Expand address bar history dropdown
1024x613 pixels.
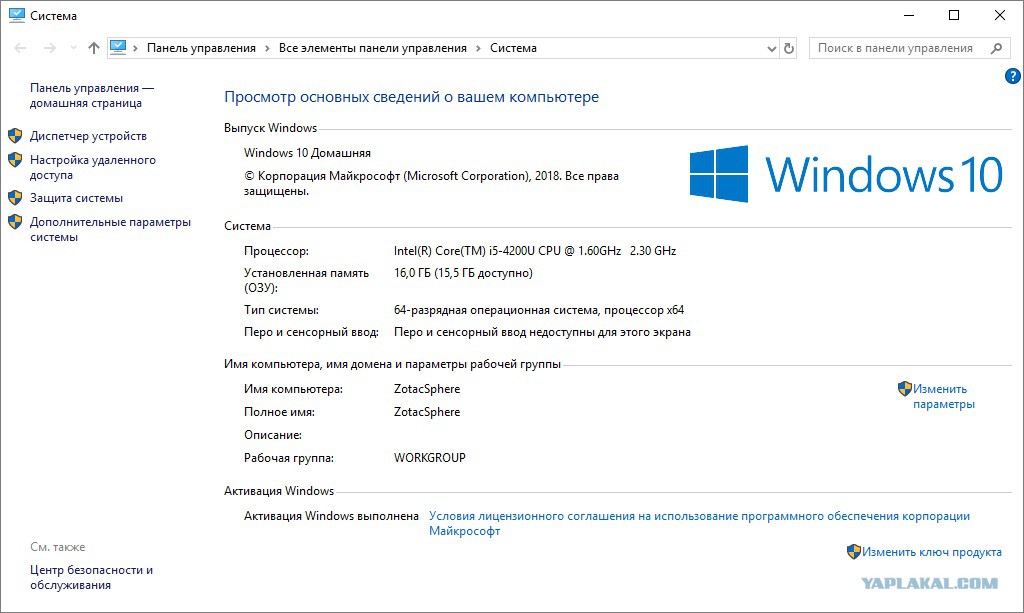[x=771, y=48]
